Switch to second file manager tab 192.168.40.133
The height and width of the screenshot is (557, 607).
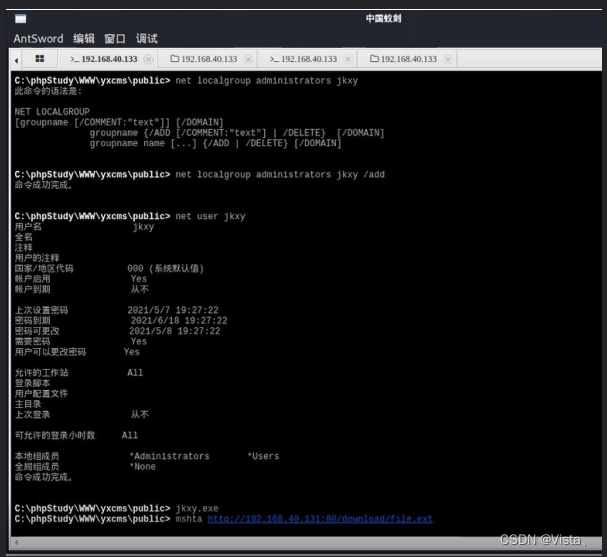[x=403, y=59]
